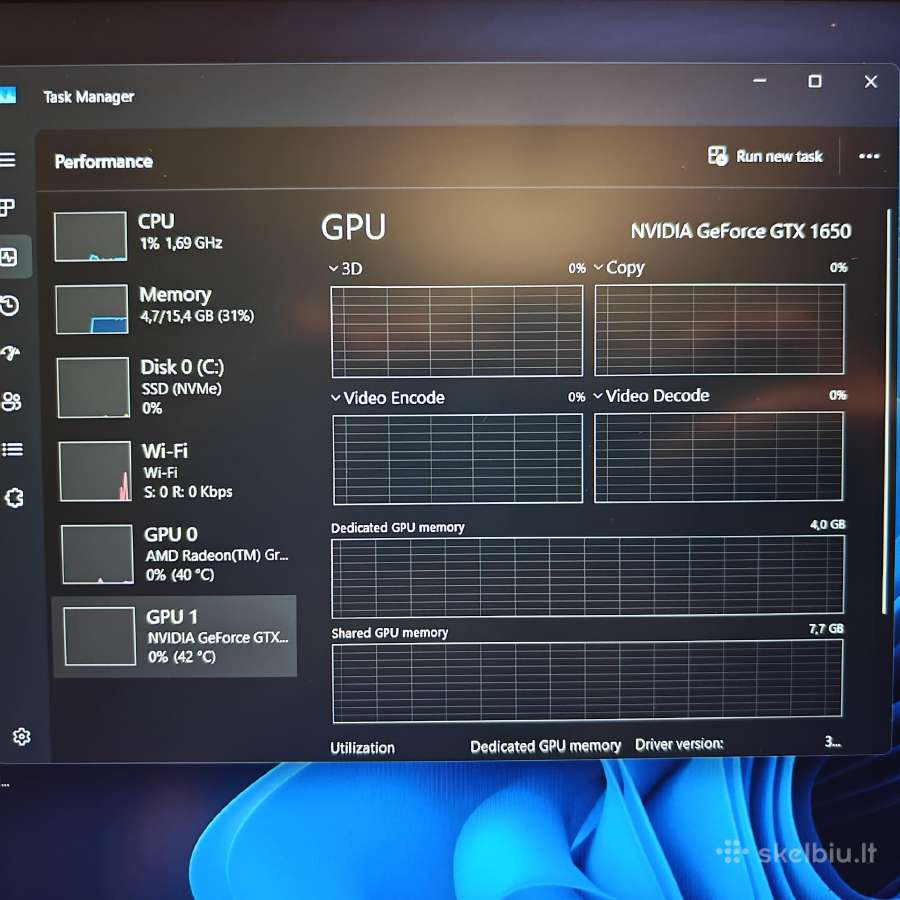Click the Copy engine graph

coord(720,329)
